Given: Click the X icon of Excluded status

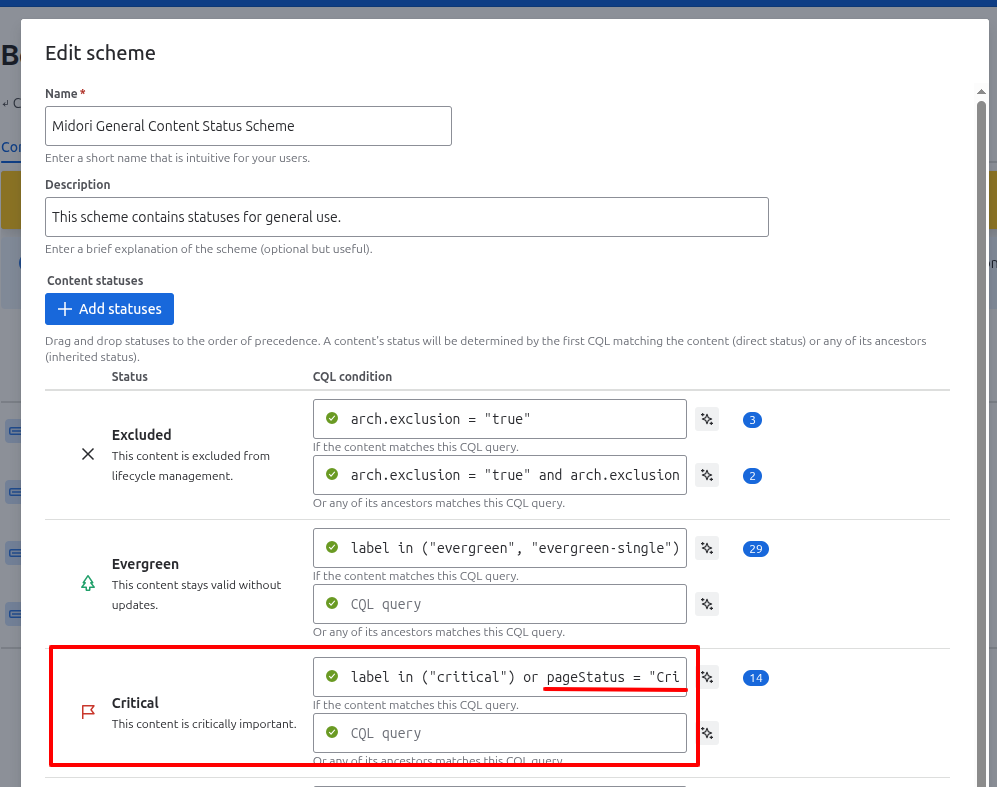Looking at the screenshot, I should pyautogui.click(x=88, y=454).
